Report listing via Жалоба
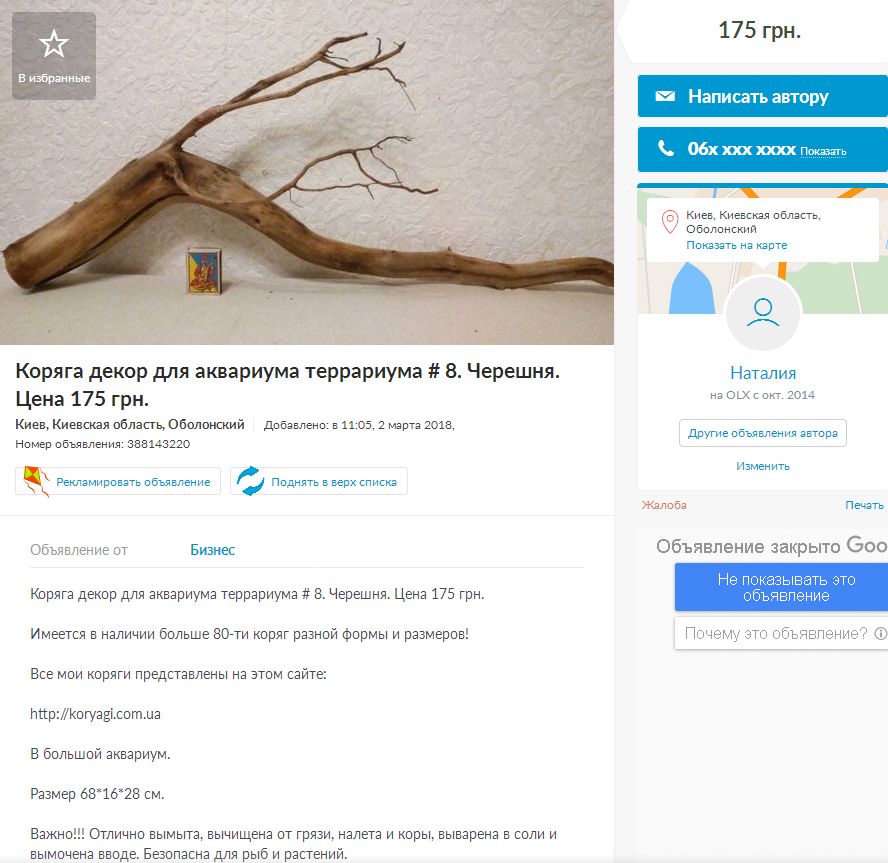 pyautogui.click(x=664, y=505)
